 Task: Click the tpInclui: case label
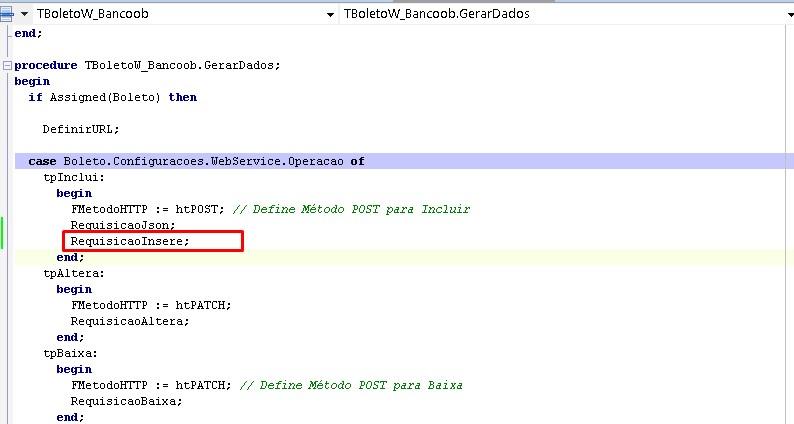point(74,177)
